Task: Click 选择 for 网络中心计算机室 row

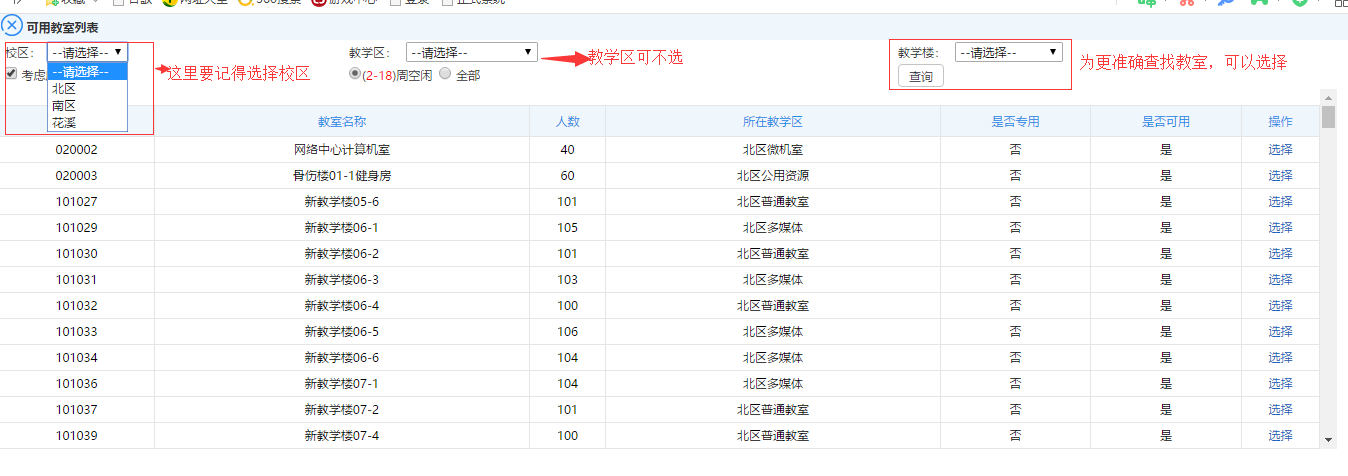Action: tap(1280, 150)
